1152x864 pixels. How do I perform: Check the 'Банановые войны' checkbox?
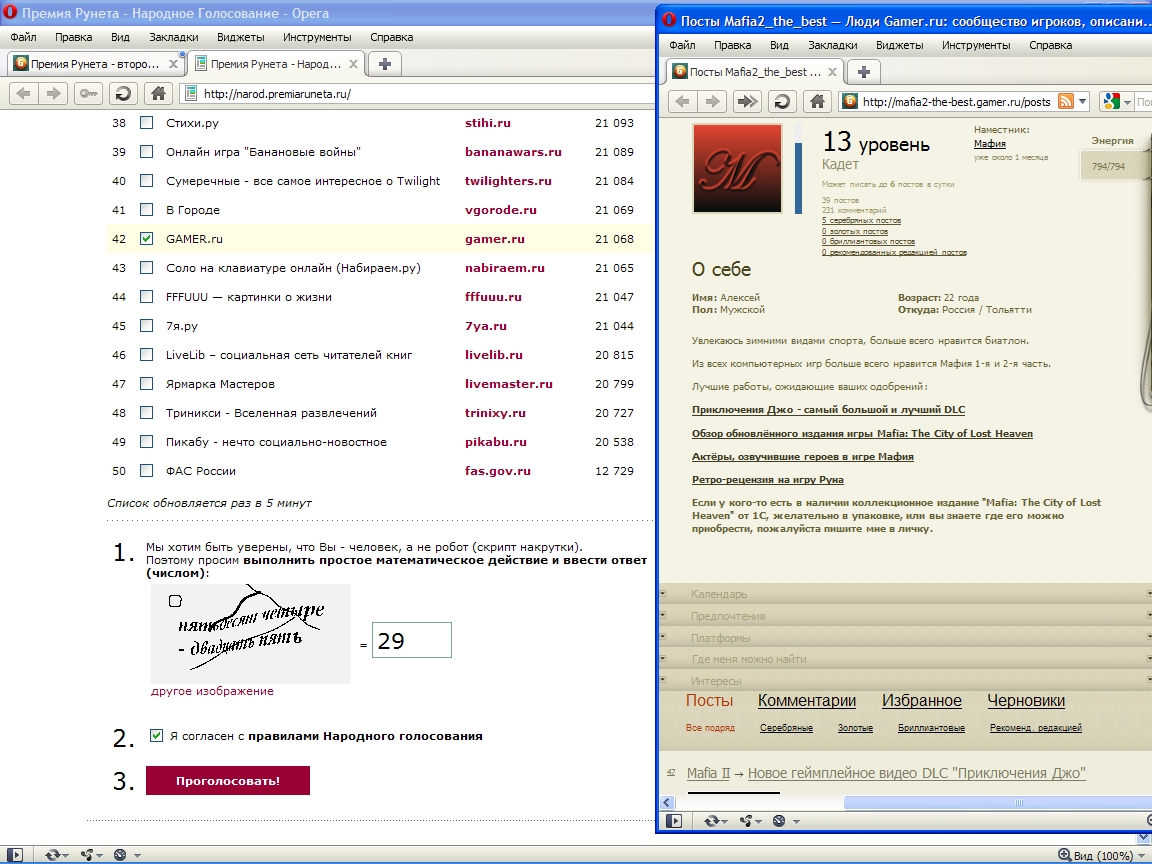147,152
